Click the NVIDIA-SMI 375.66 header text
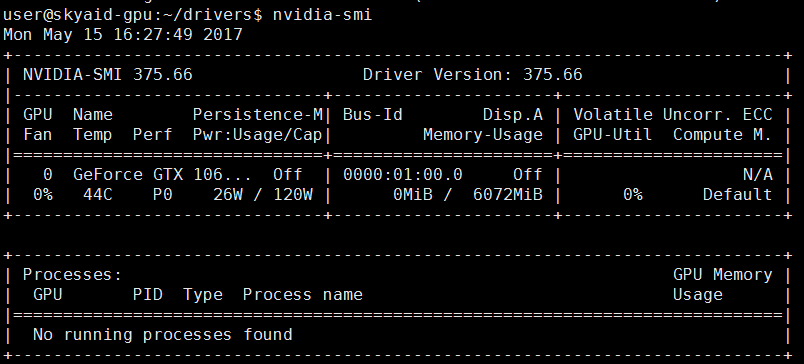This screenshot has height=364, width=804. [108, 75]
